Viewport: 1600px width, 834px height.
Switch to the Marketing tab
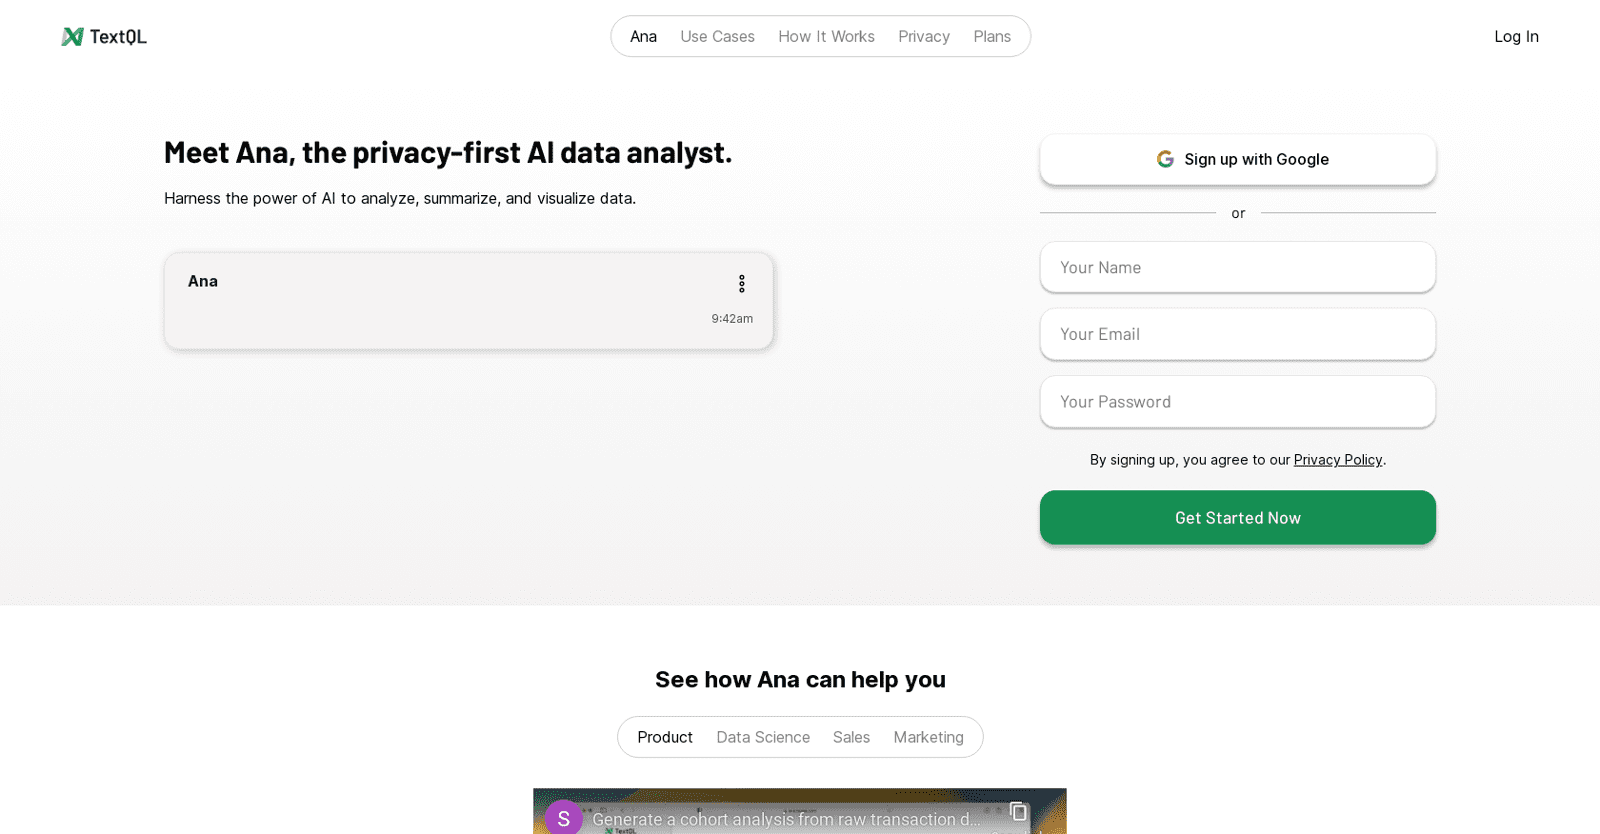[x=928, y=737]
